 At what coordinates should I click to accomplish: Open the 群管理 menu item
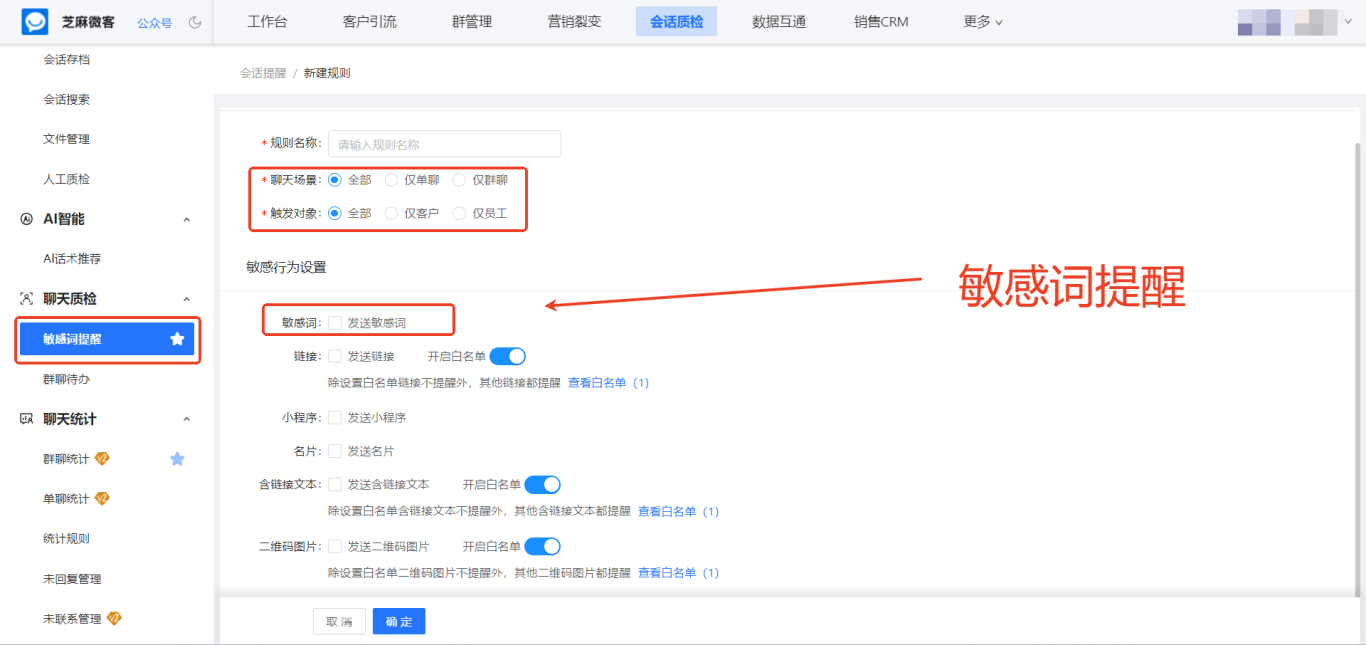click(471, 20)
